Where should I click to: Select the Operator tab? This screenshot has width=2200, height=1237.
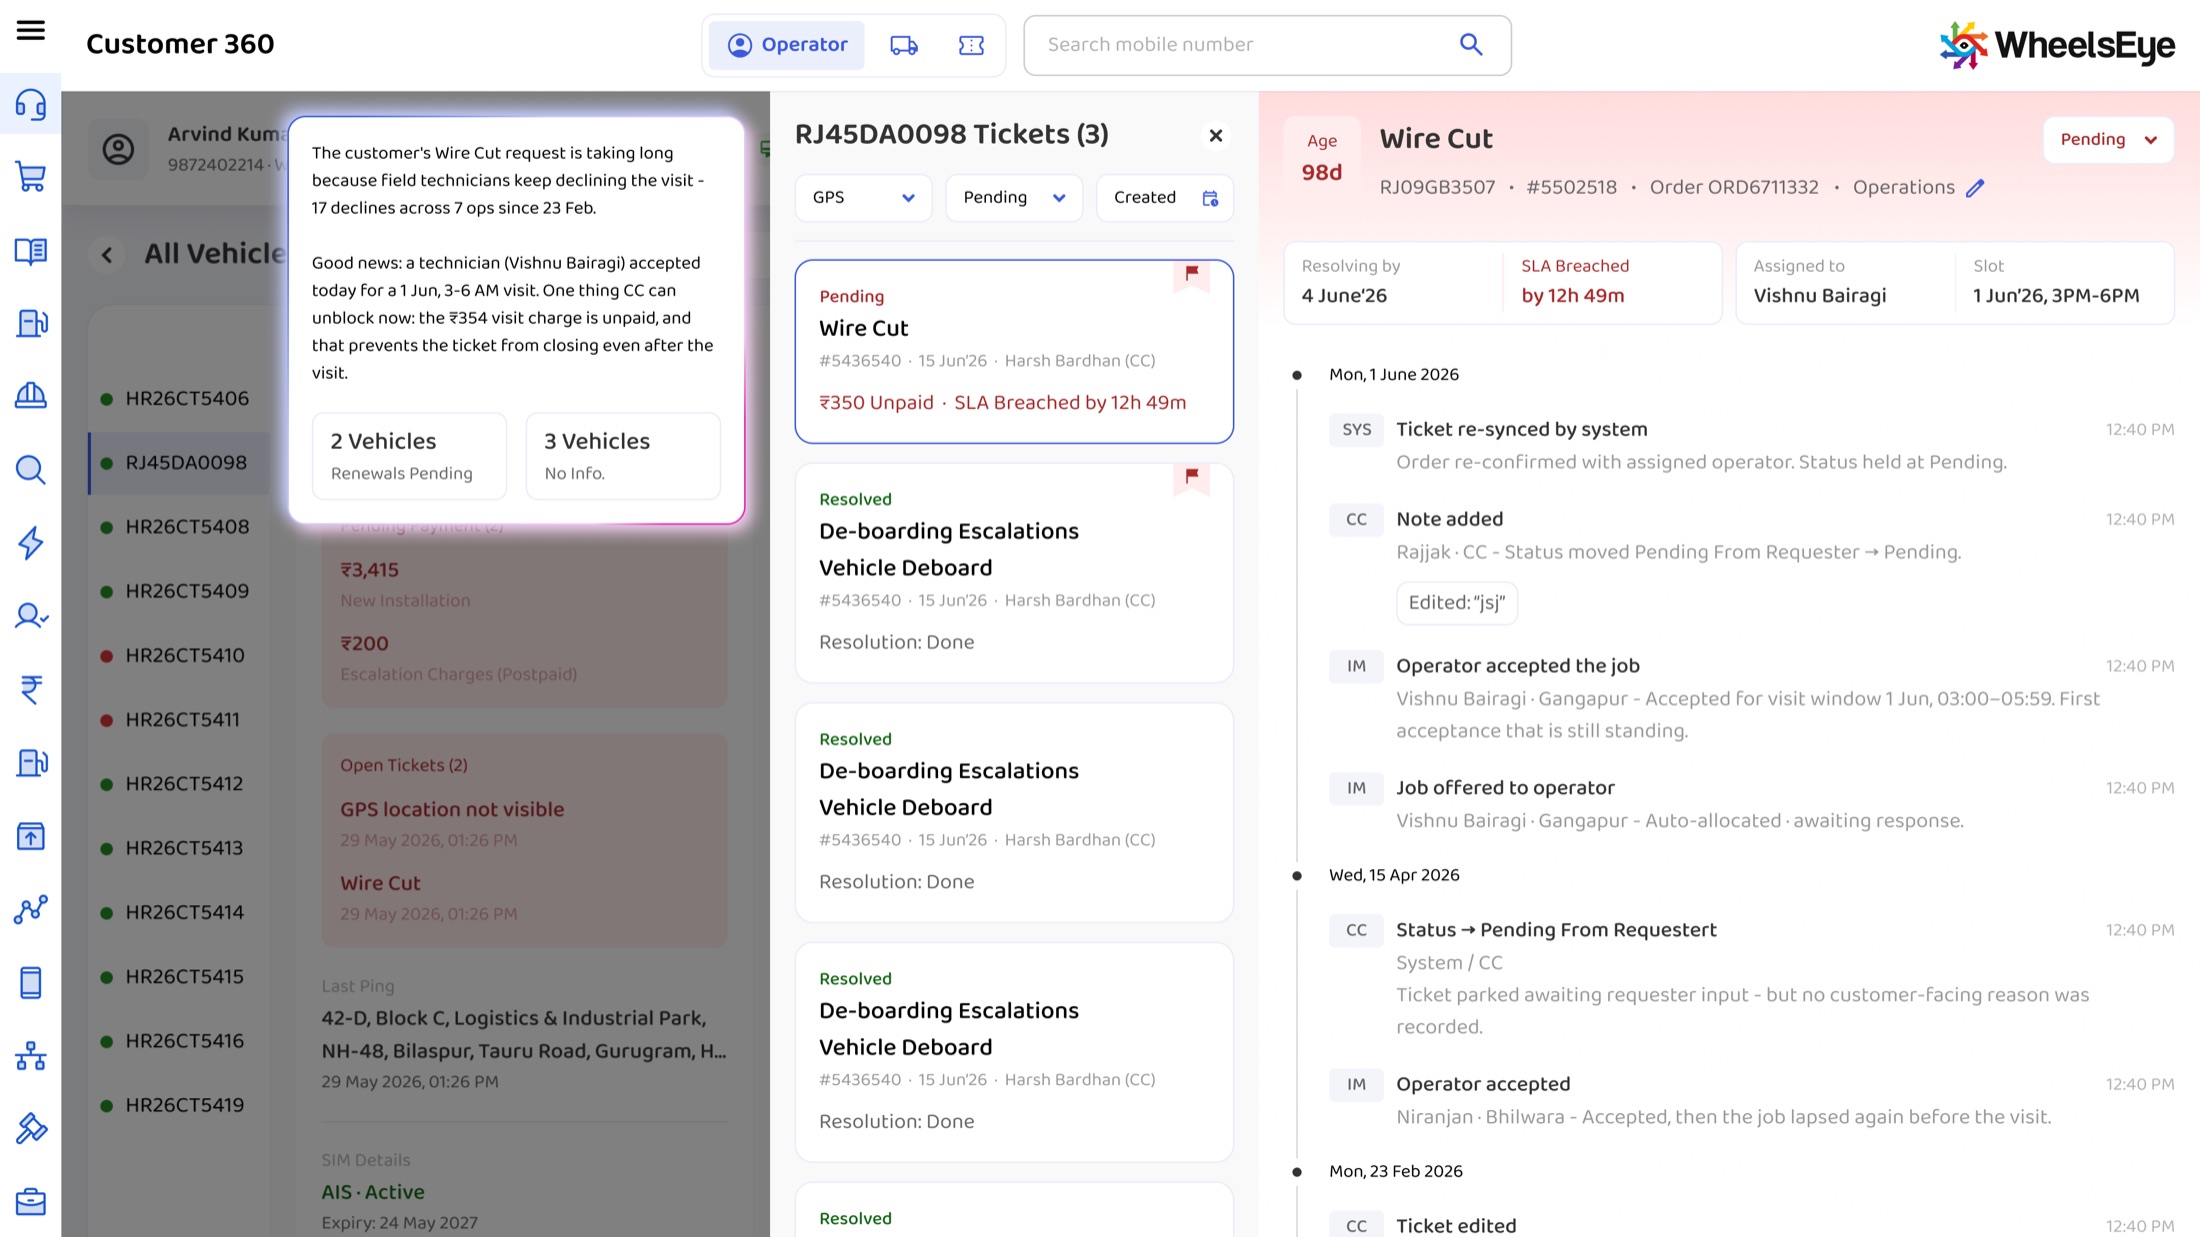tap(787, 45)
